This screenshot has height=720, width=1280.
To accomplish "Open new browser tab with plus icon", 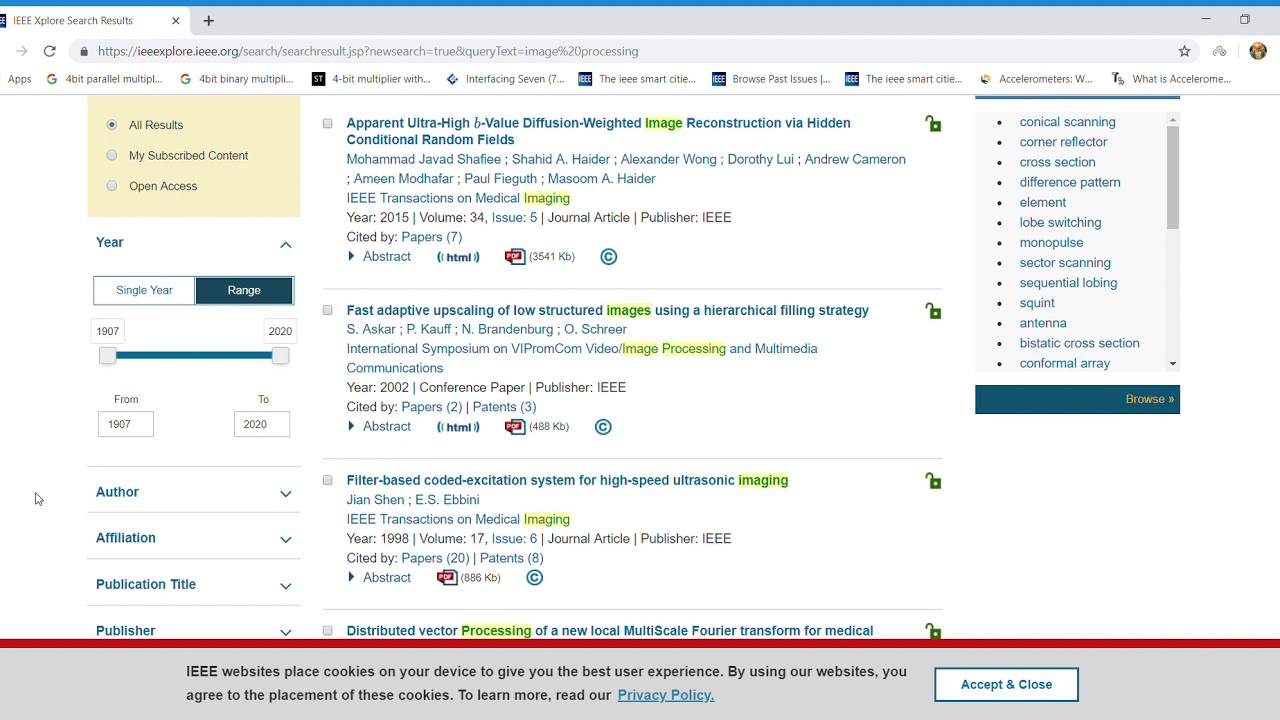I will coord(208,20).
